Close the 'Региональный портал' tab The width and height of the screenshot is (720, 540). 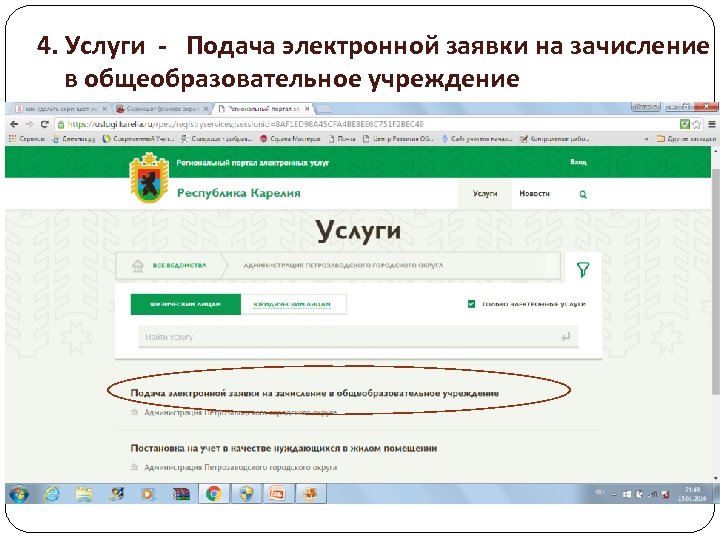[x=307, y=109]
